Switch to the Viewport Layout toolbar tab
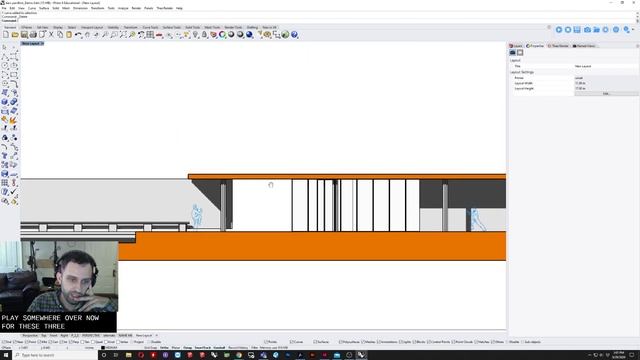 tap(92, 27)
